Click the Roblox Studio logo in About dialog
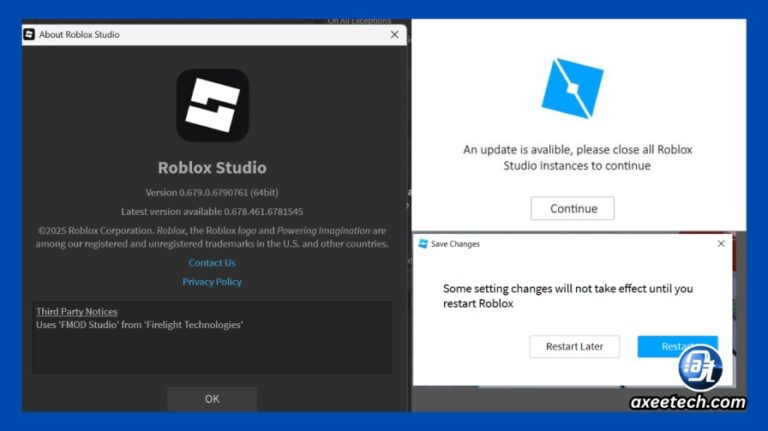 (x=213, y=105)
